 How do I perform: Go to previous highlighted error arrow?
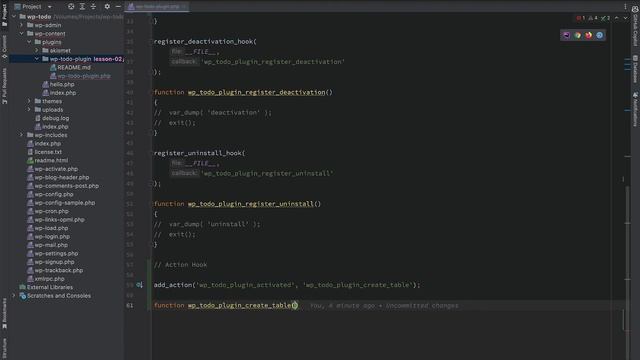(x=617, y=18)
